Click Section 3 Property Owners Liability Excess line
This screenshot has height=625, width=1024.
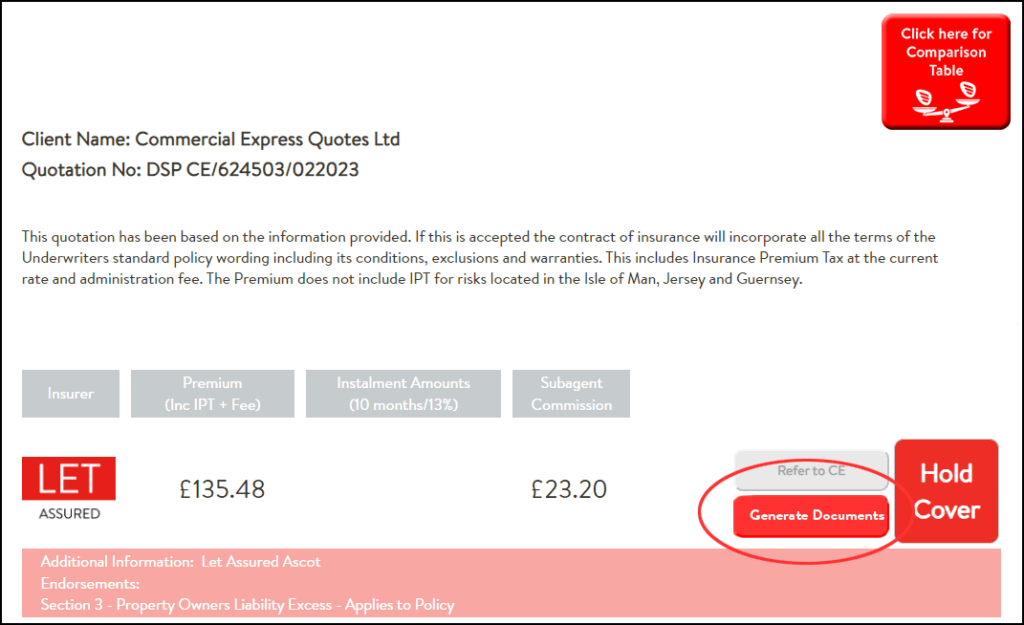[247, 605]
